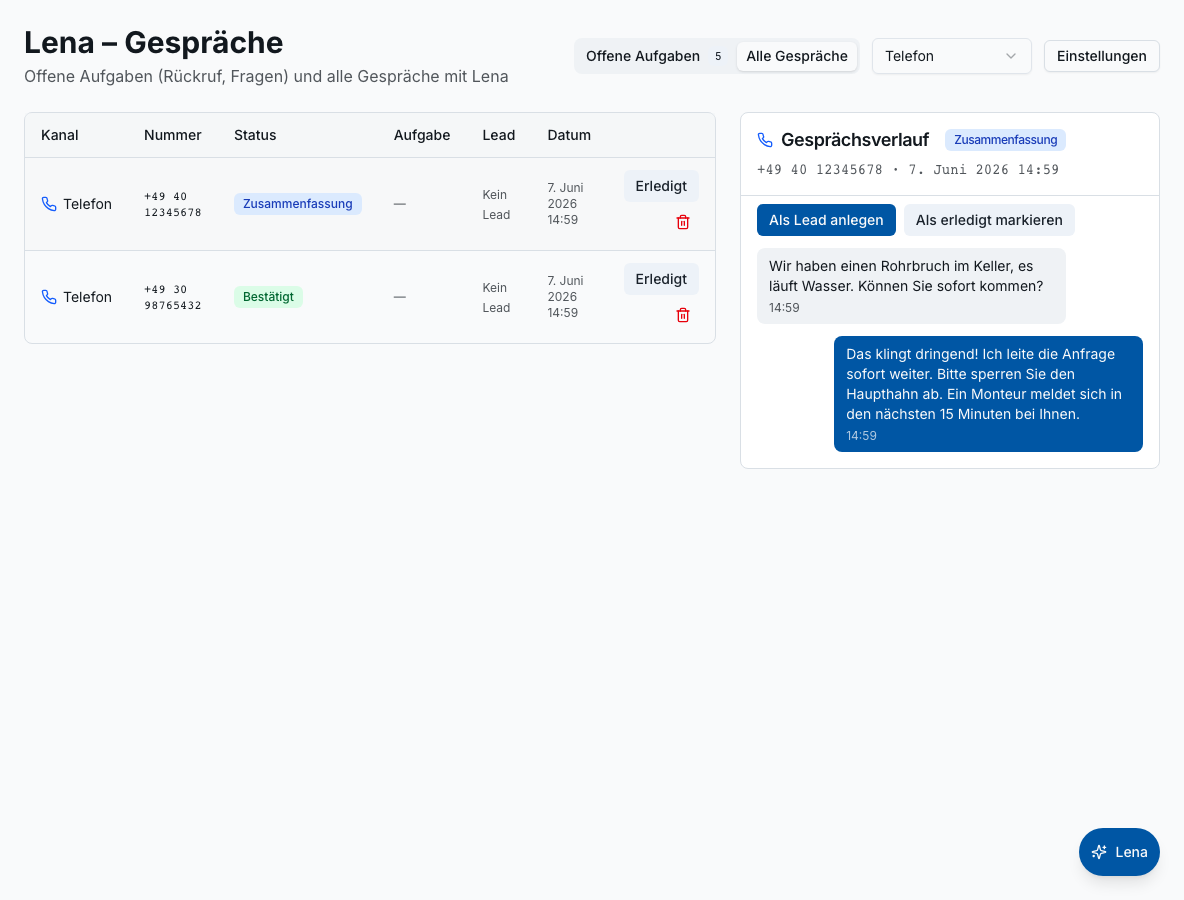Switch to Offene Aufgaben tab
1184x900 pixels.
point(654,56)
